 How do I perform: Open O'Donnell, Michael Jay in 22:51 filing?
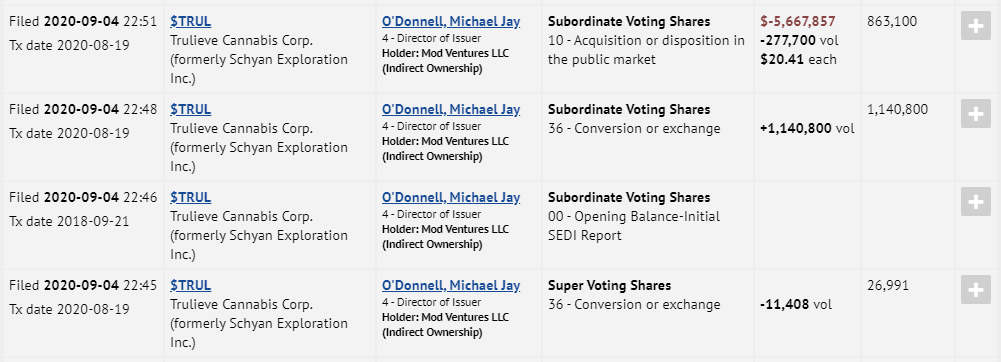point(451,21)
